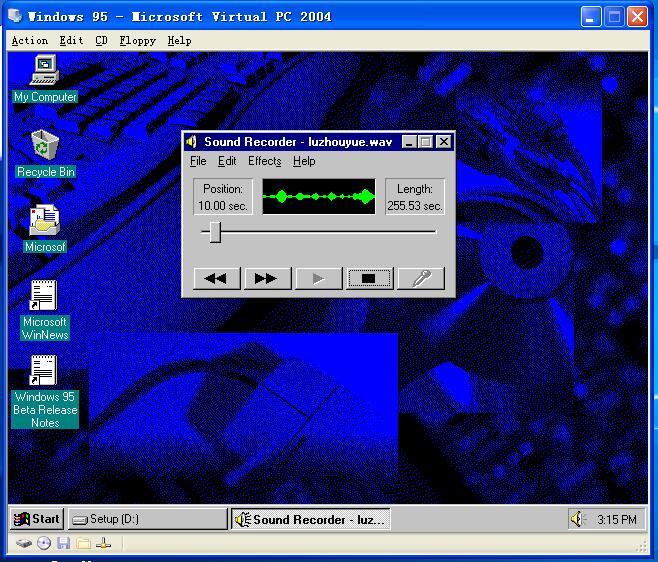The height and width of the screenshot is (562, 658).
Task: Click the floppy disk status icon
Action: [x=63, y=544]
